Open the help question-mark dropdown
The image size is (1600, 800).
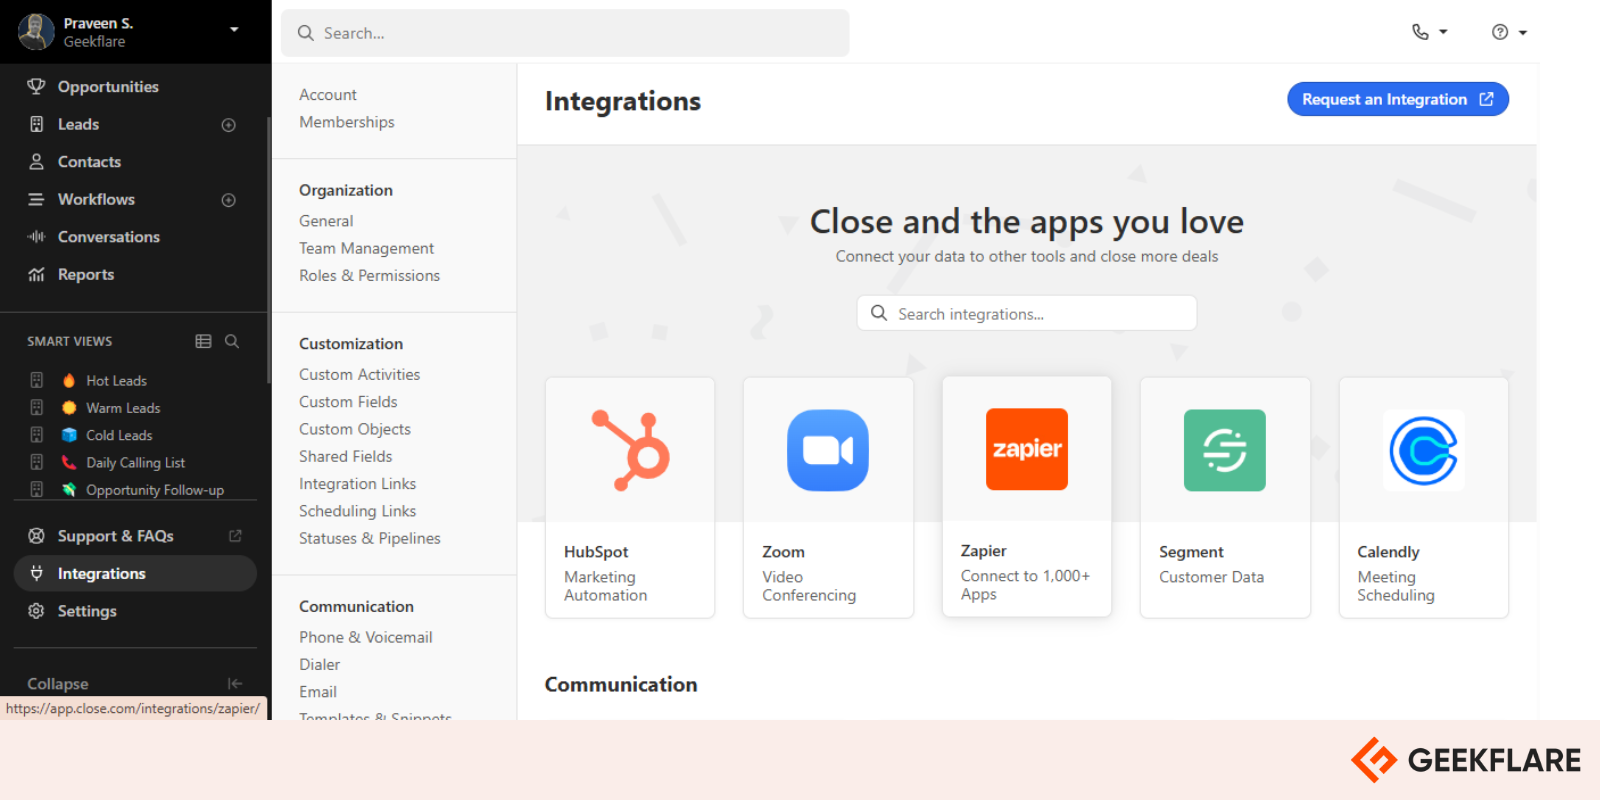pos(1509,32)
